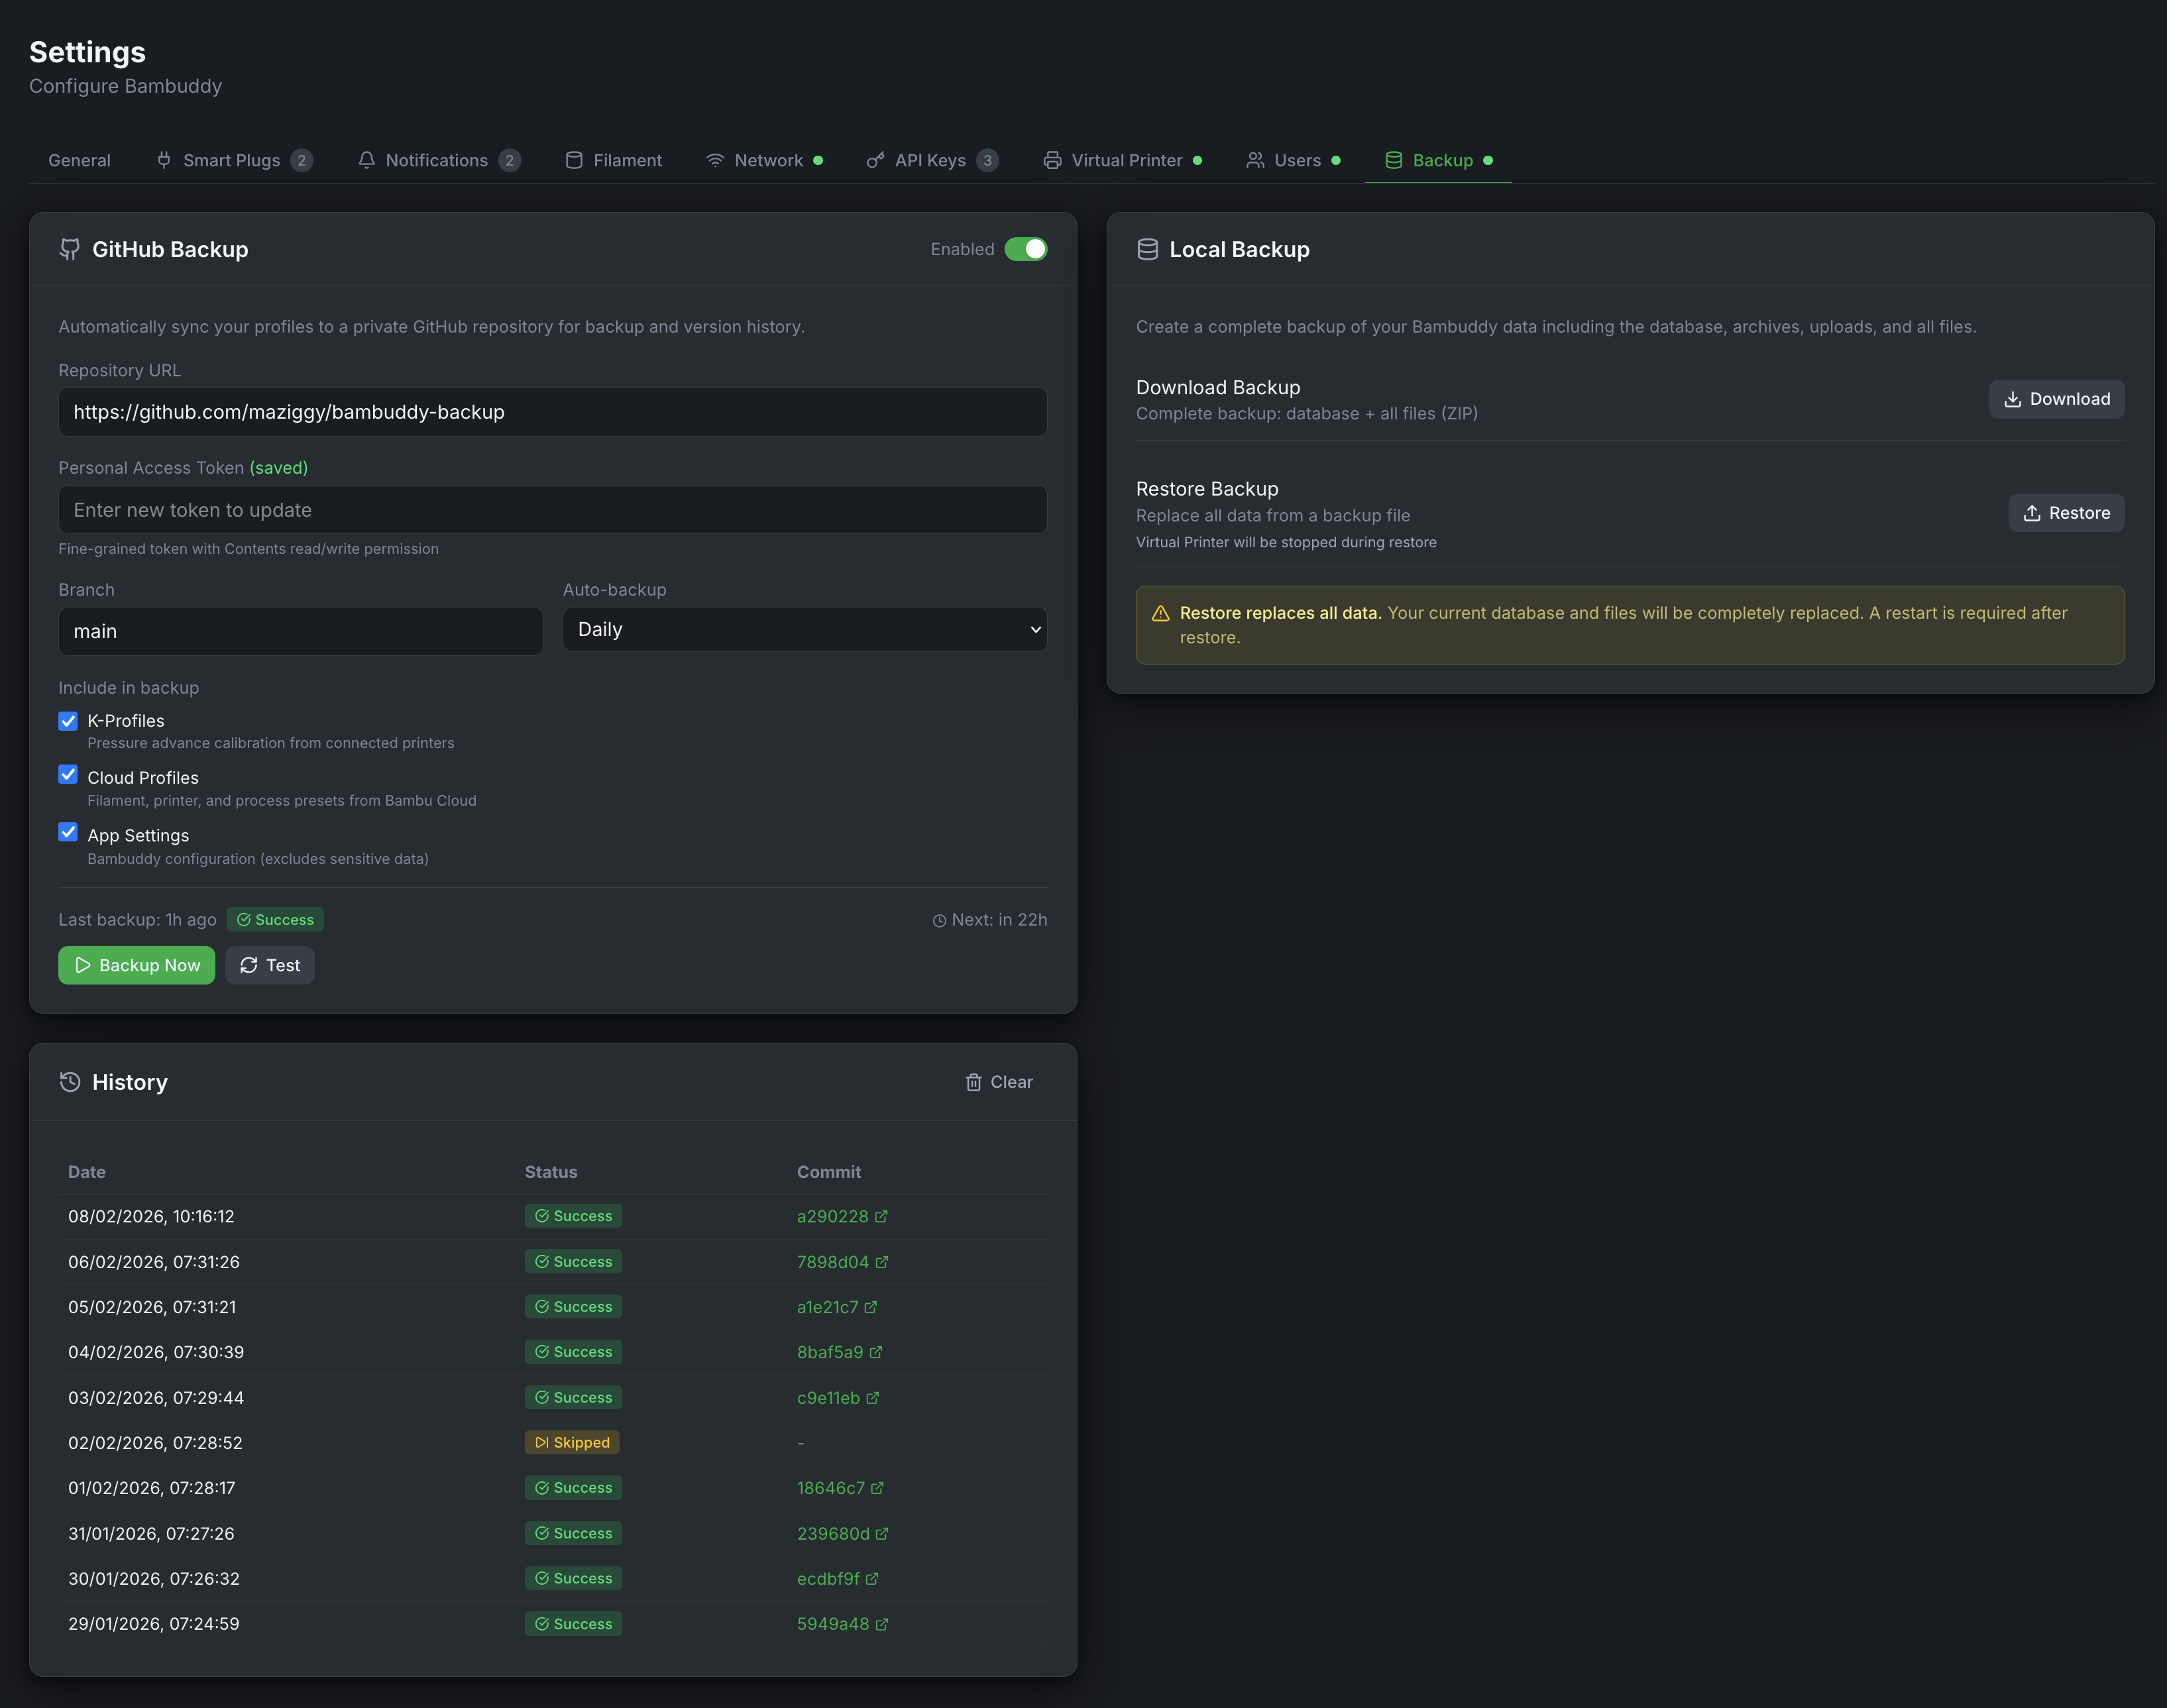
Task: Switch to the Smart Plugs tab
Action: [231, 160]
